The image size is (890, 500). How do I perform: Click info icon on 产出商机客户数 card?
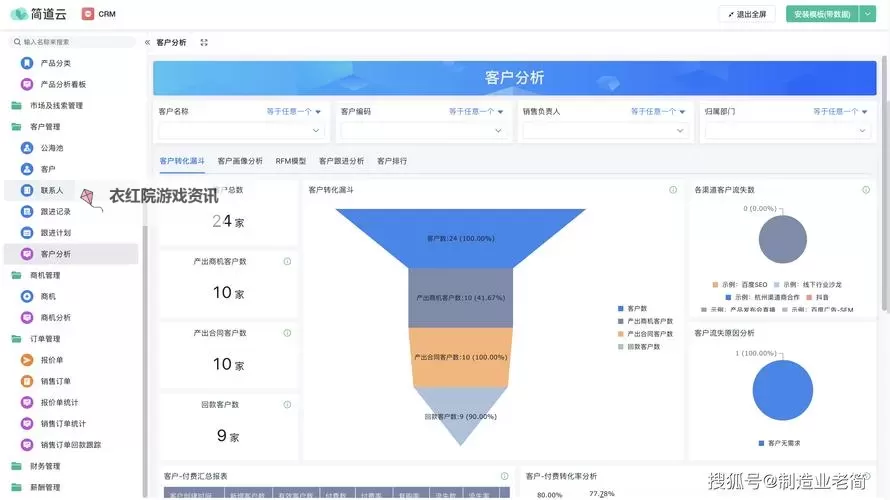[287, 261]
